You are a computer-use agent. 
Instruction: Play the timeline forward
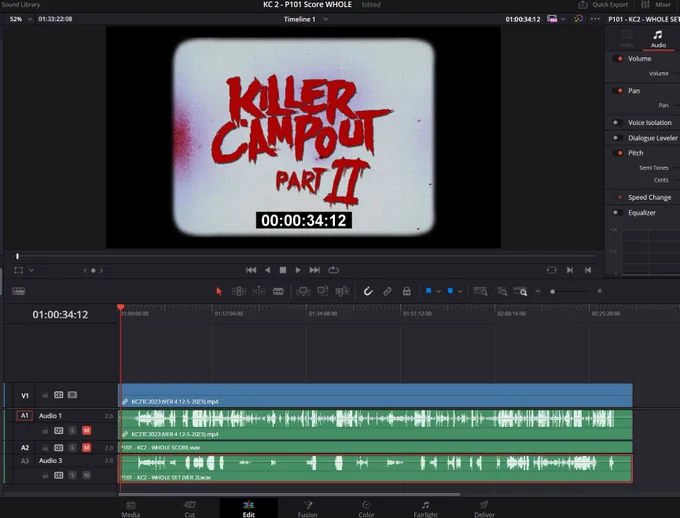298,270
